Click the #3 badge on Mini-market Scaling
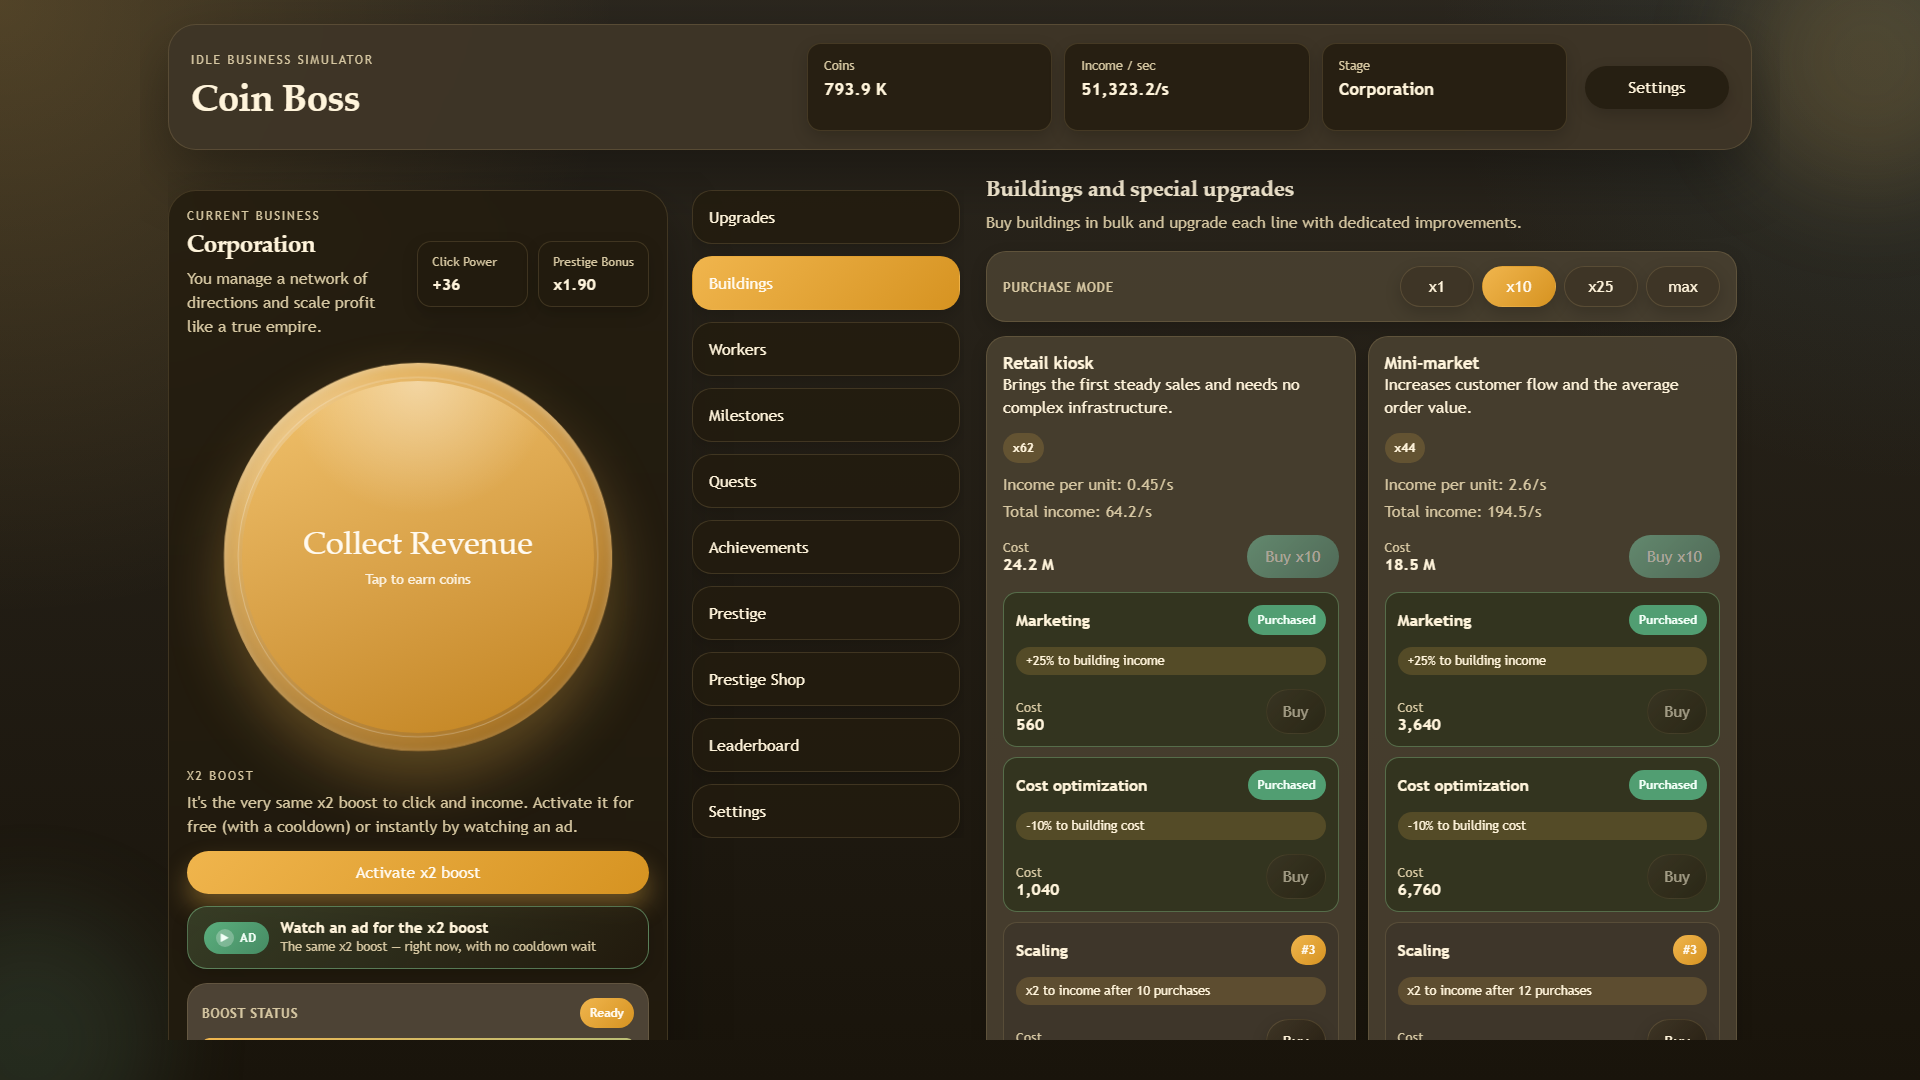Screen dimensions: 1920x1080 tap(1689, 950)
